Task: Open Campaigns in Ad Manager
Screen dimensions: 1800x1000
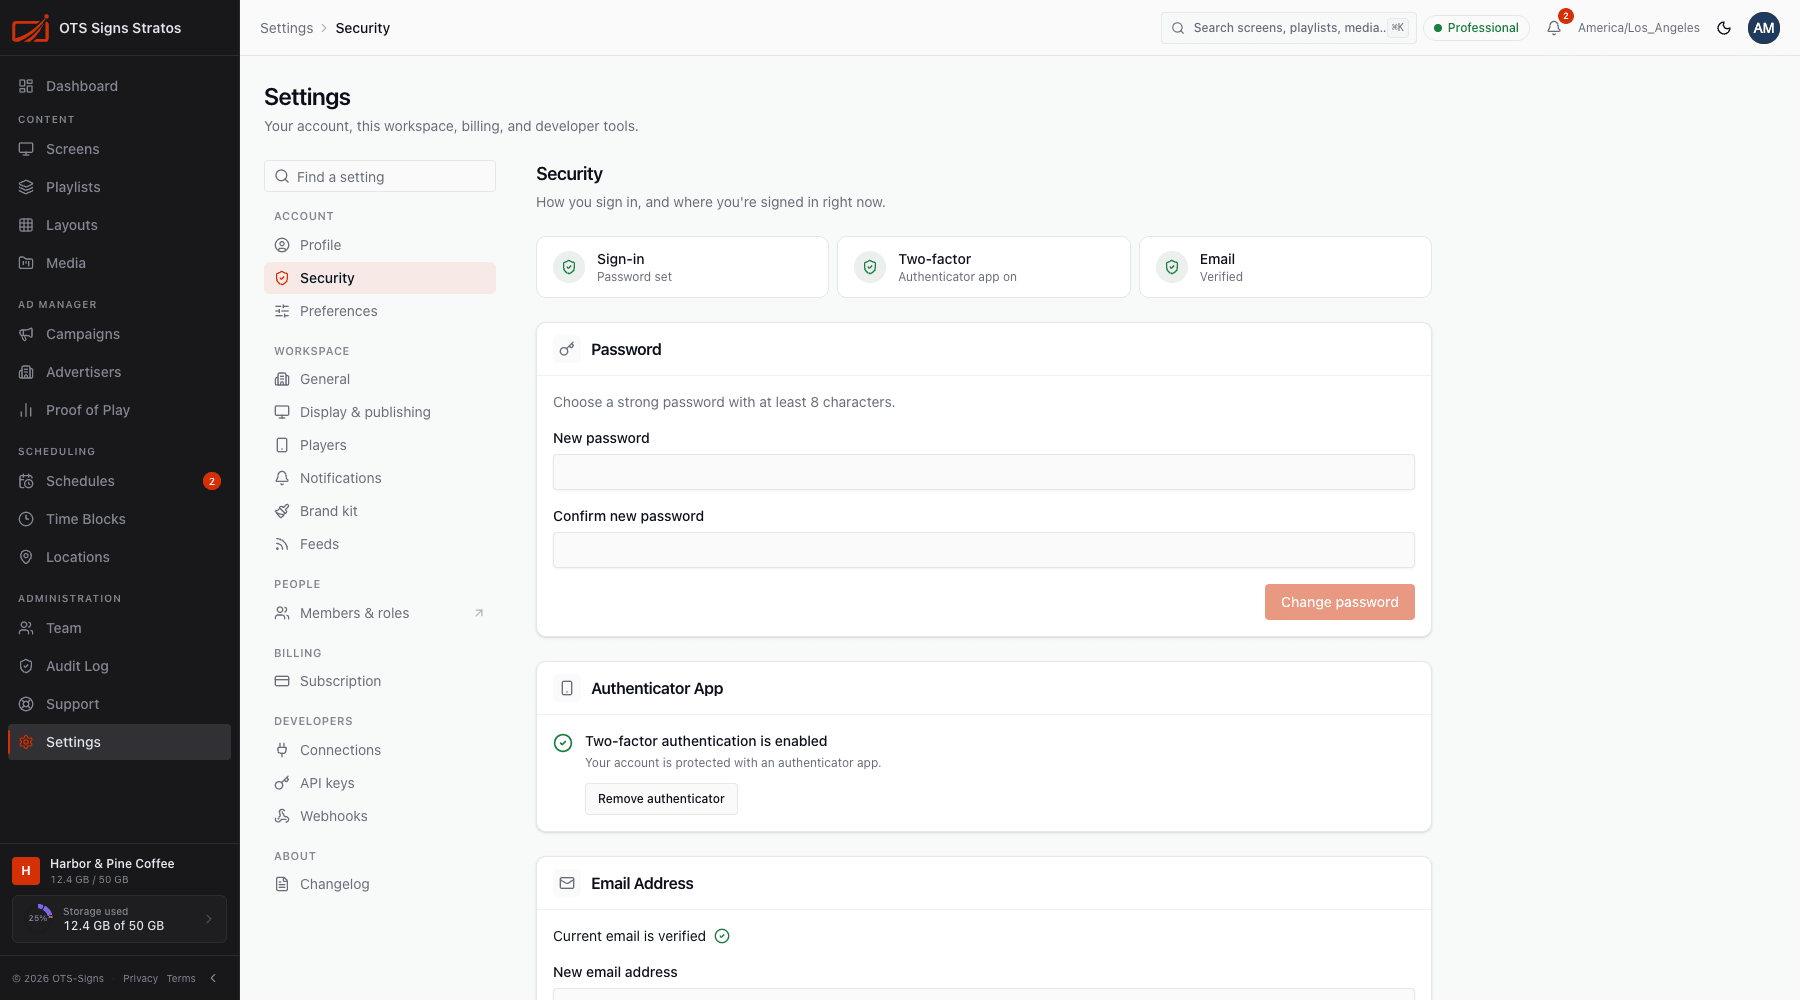Action: pos(120,334)
